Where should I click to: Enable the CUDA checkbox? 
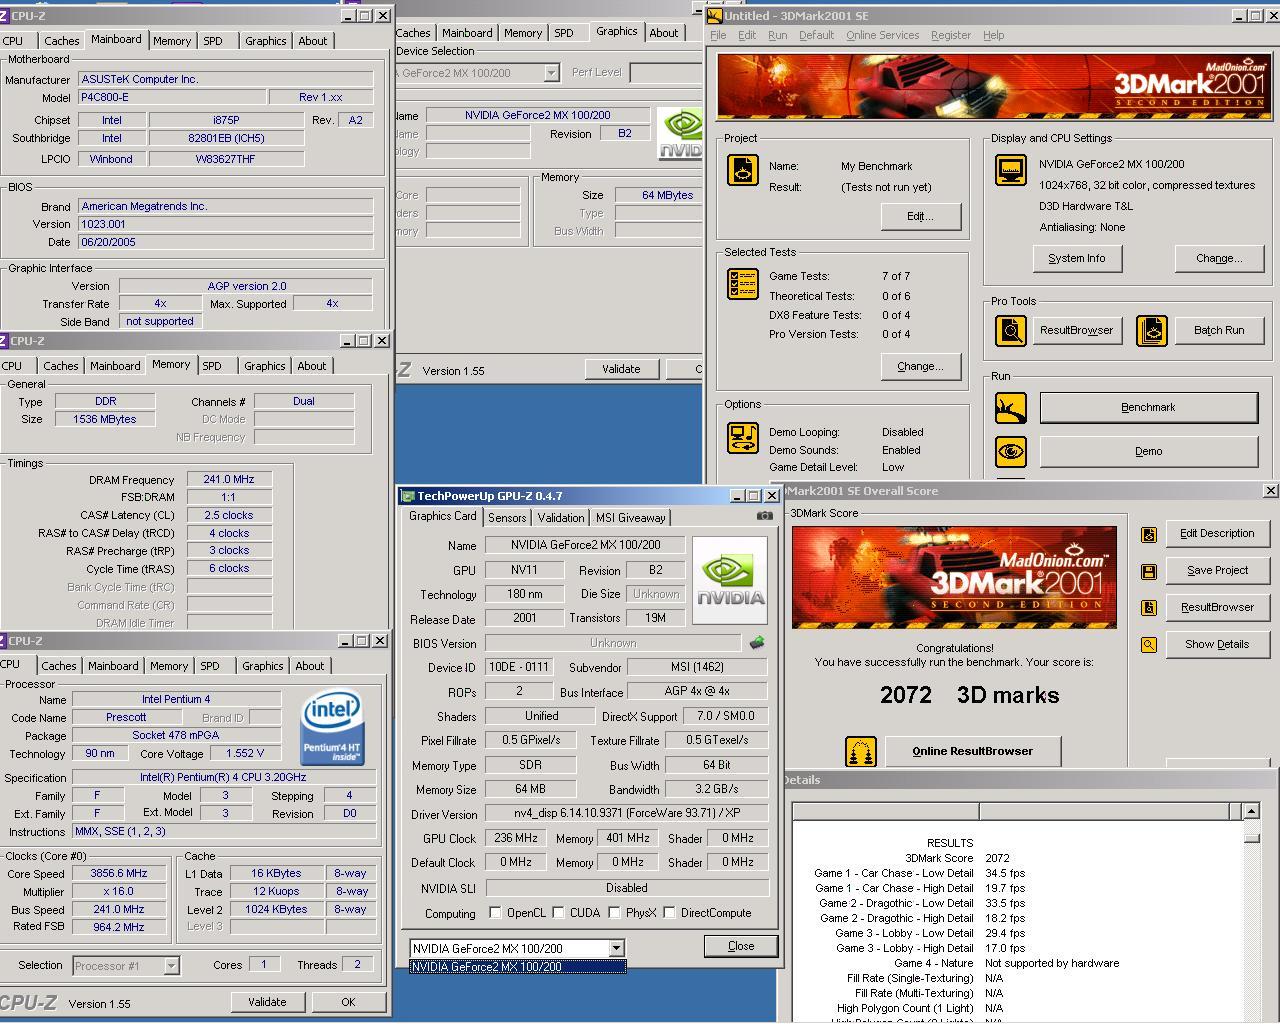[x=559, y=912]
